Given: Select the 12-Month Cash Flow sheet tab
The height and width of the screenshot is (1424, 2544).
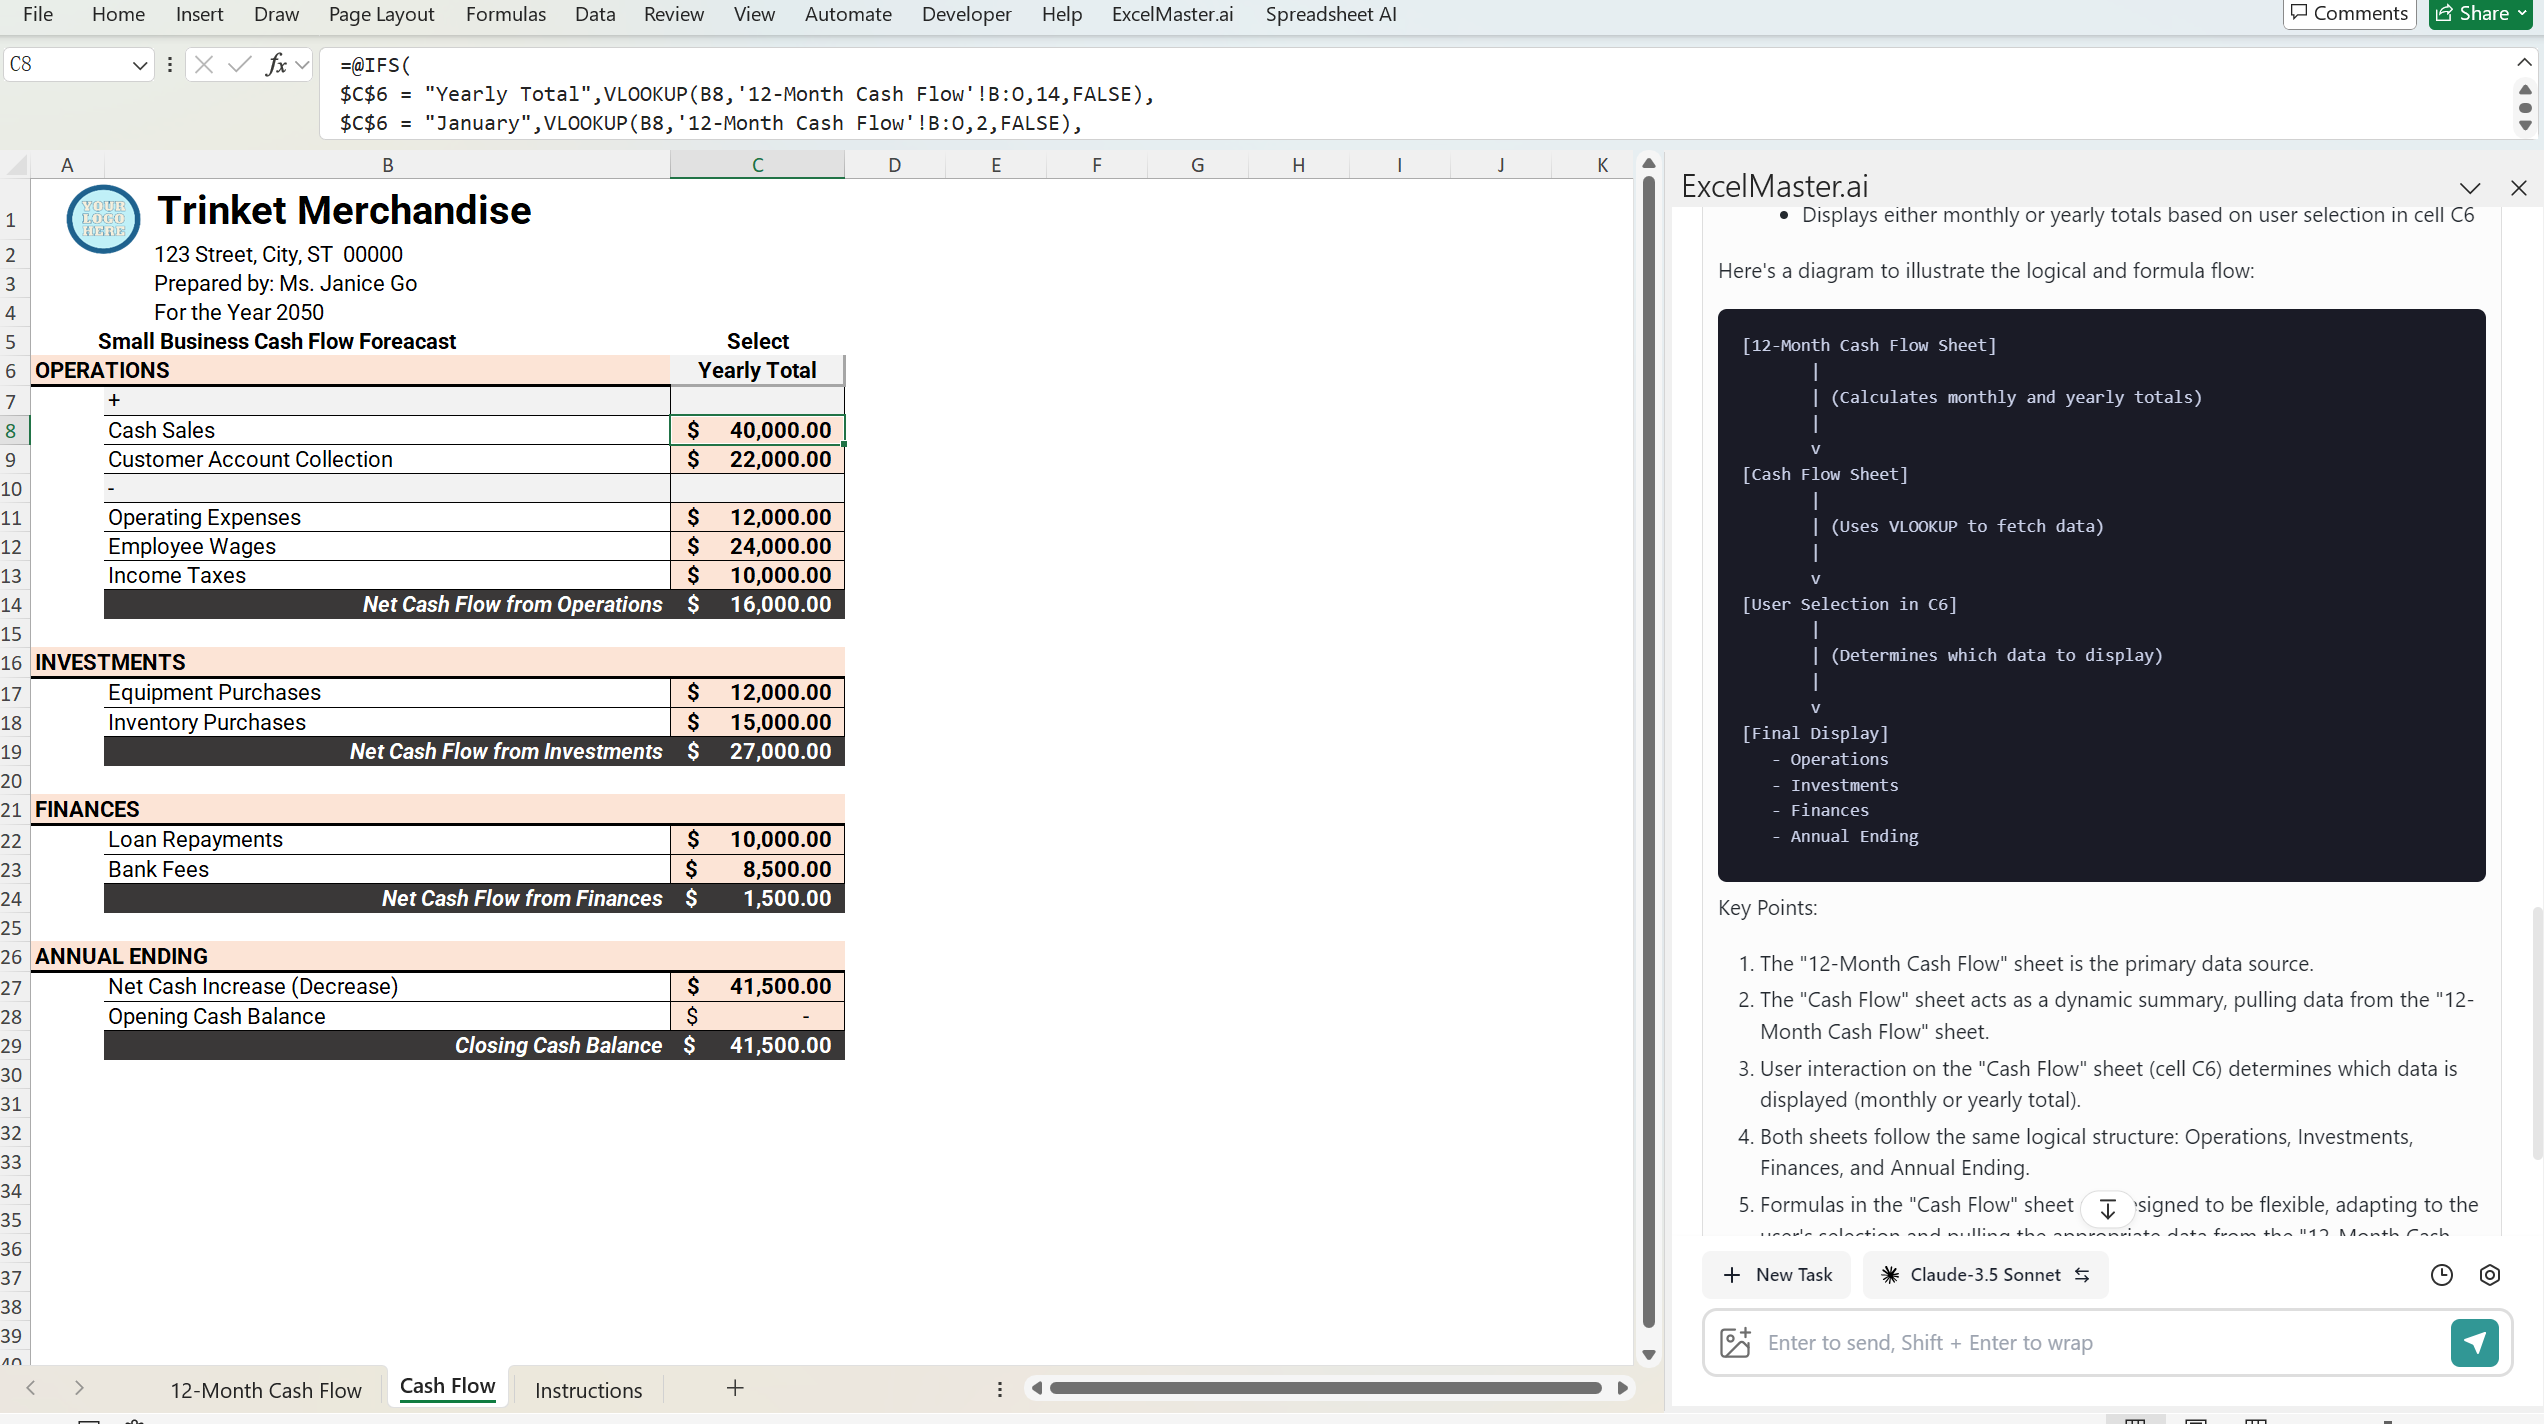Looking at the screenshot, I should point(265,1389).
